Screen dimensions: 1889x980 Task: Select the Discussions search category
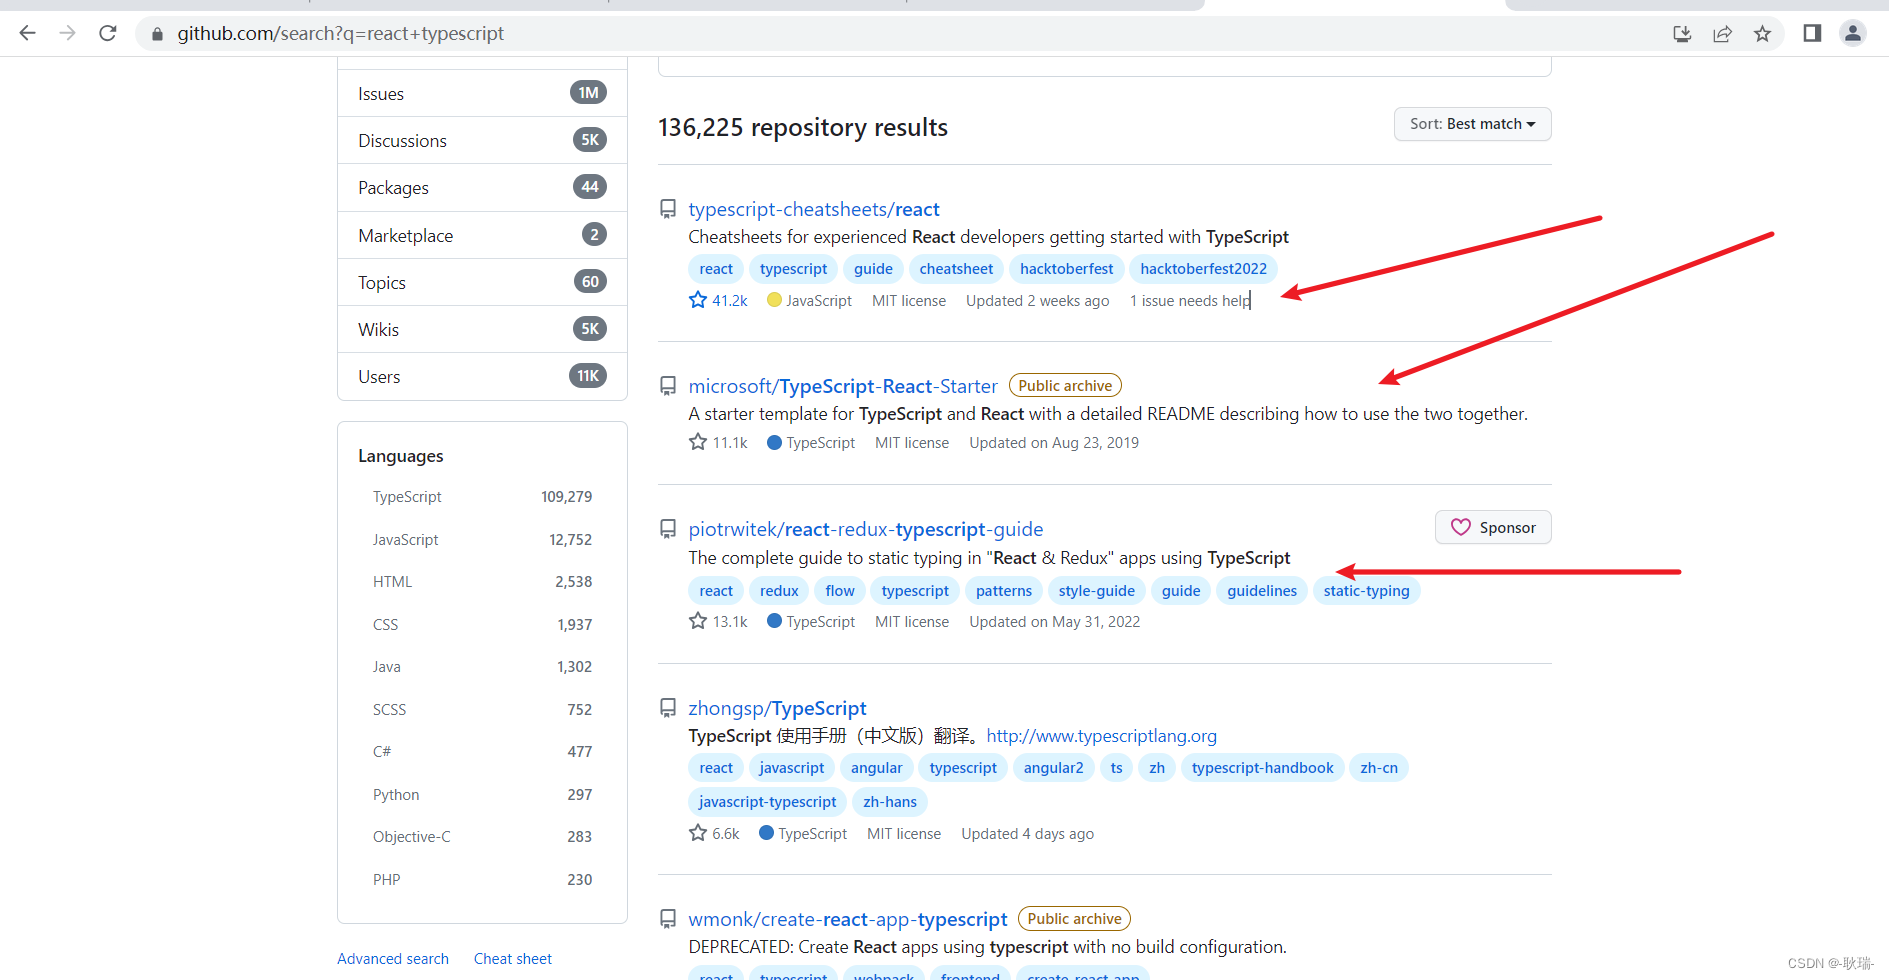tap(482, 140)
